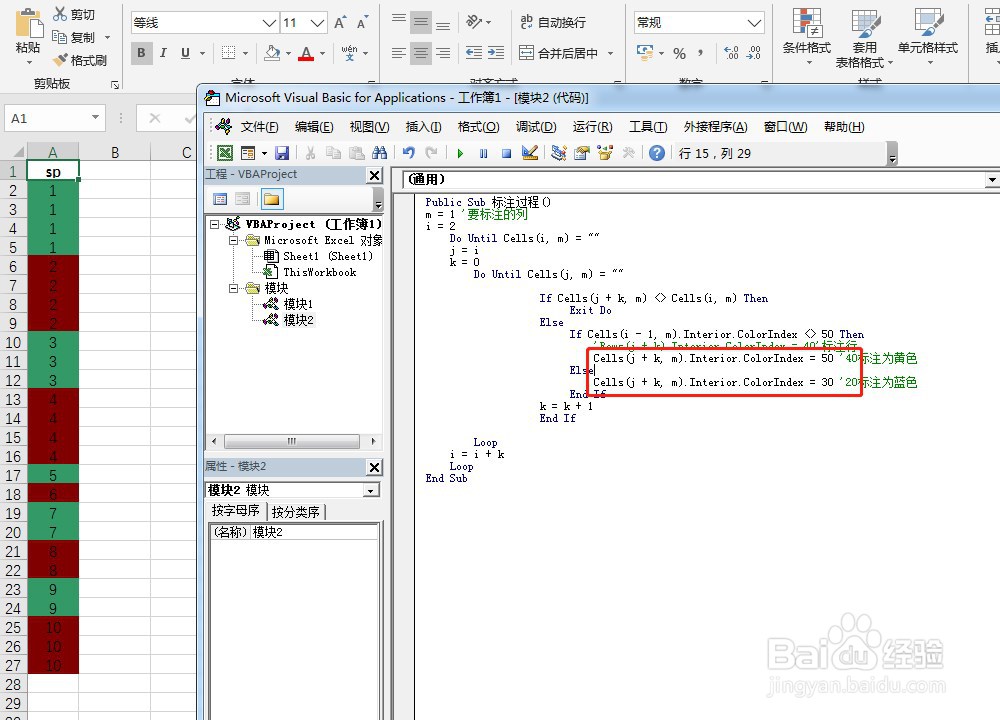Save the VBA project with the floppy icon
Viewport: 1000px width, 720px height.
(282, 153)
